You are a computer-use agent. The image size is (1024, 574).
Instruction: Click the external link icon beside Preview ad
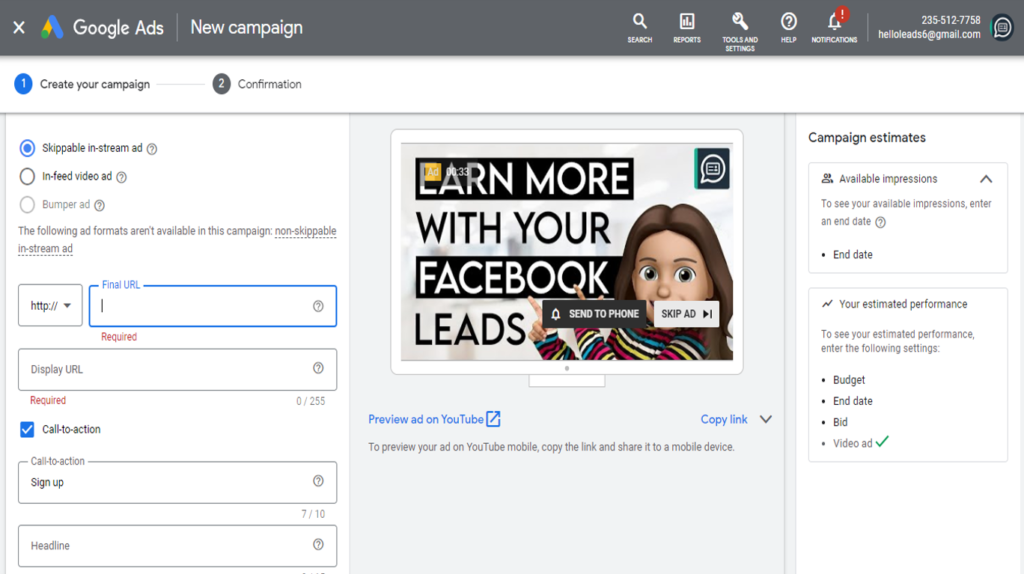[494, 419]
